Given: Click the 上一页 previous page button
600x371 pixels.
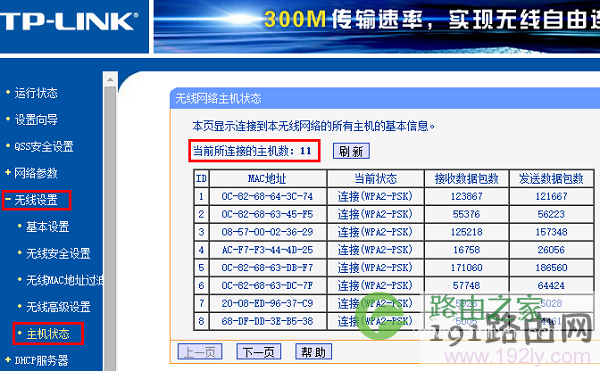Looking at the screenshot, I should (200, 351).
